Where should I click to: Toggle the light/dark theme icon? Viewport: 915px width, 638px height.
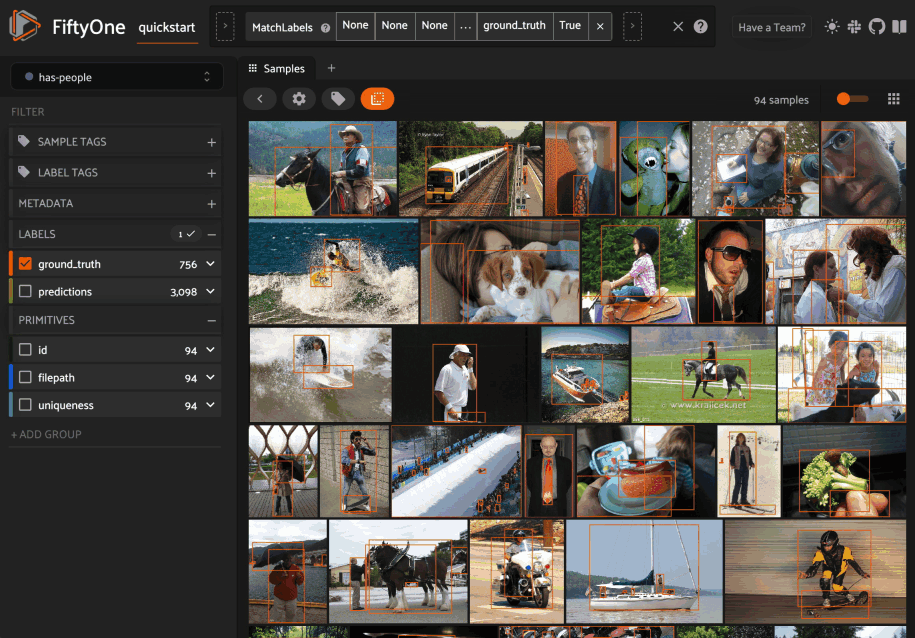832,27
